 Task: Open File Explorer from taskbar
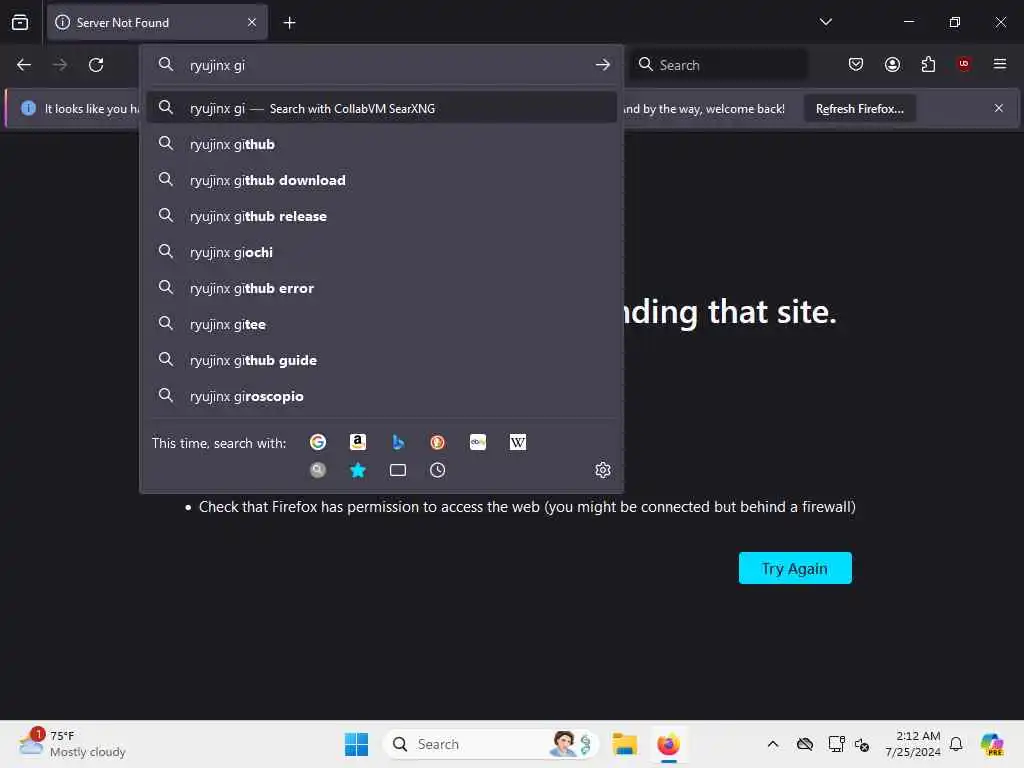pyautogui.click(x=624, y=744)
